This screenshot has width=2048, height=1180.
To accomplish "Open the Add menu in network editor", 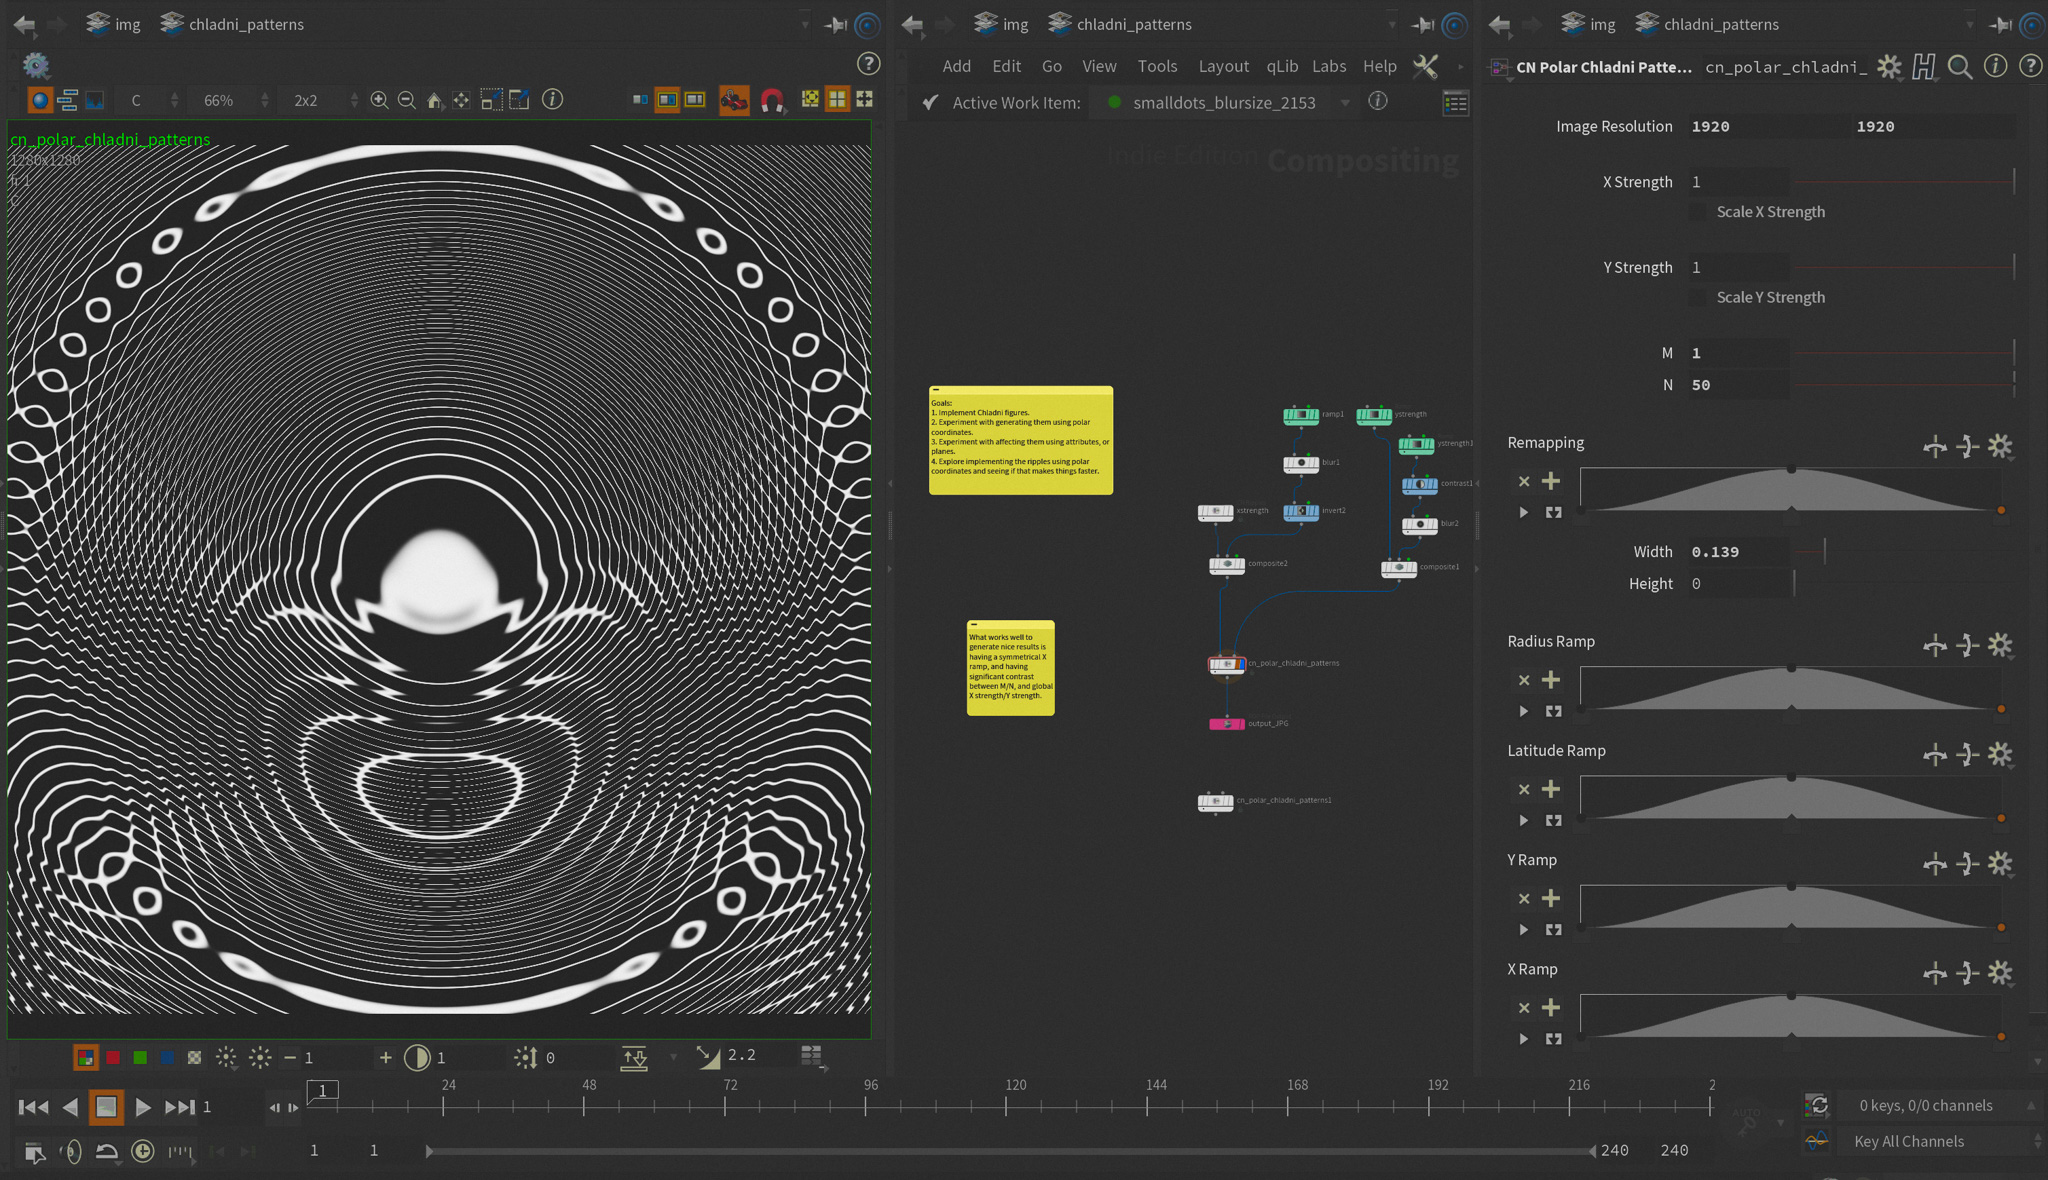I will click(956, 66).
